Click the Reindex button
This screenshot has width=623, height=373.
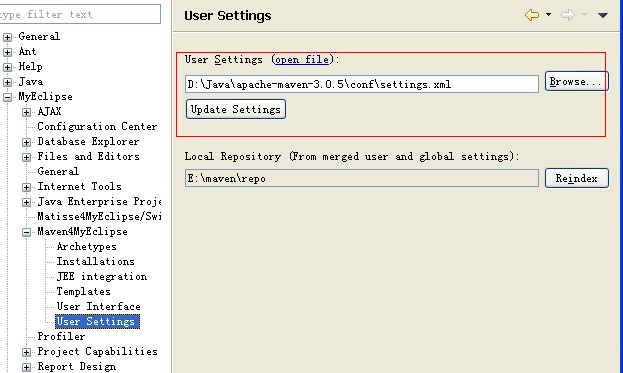click(x=577, y=178)
